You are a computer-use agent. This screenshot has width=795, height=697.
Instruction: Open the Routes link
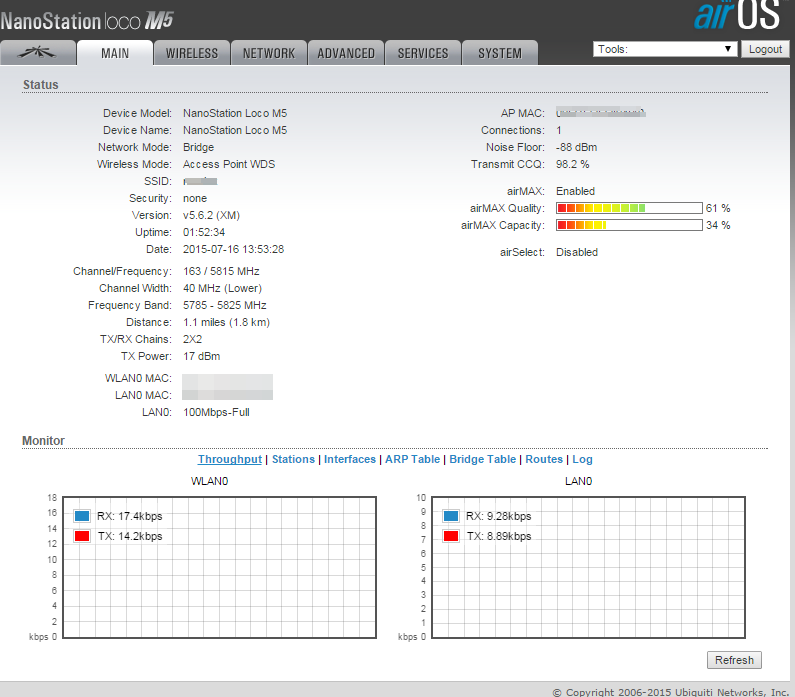(x=544, y=459)
